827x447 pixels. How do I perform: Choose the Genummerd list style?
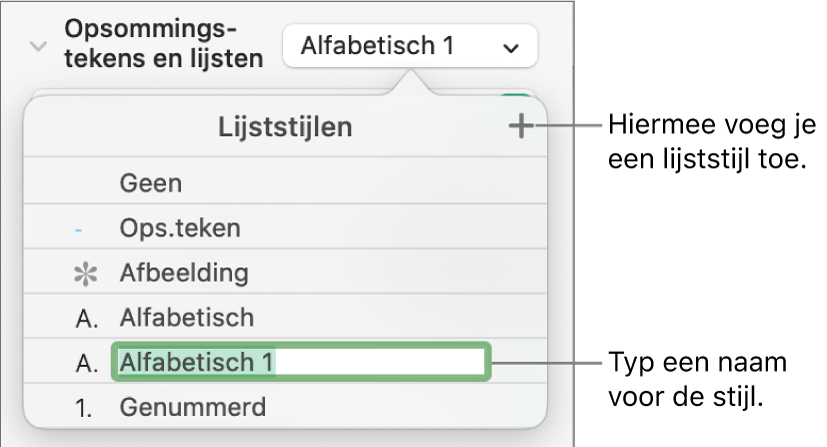(192, 408)
